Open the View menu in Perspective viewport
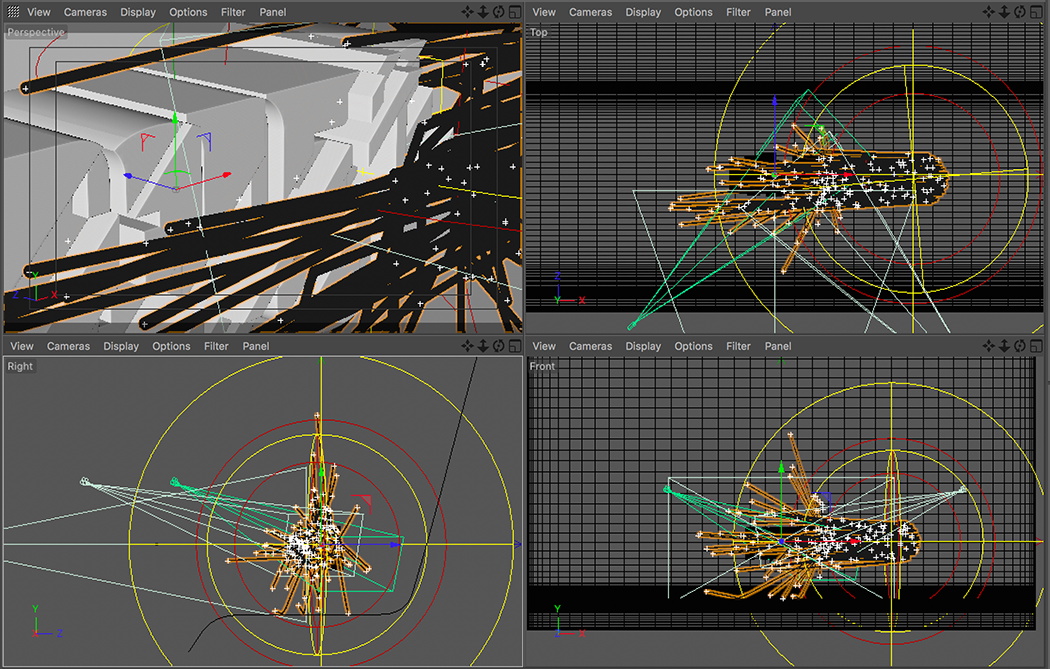 [x=39, y=12]
